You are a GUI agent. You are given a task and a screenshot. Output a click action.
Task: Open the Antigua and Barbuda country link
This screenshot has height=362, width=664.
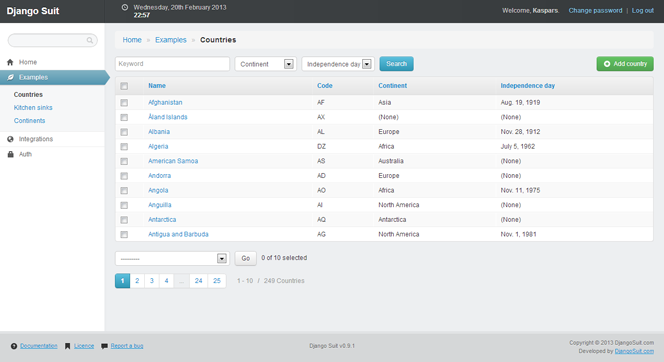tap(178, 234)
